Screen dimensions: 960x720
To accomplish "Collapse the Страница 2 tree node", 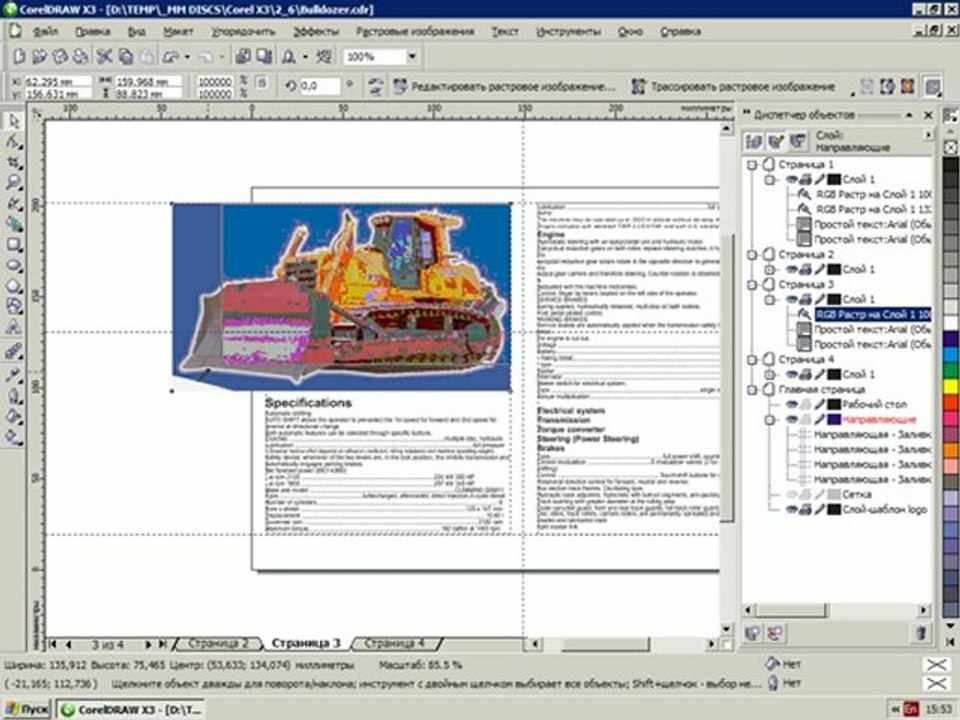I will (x=752, y=255).
